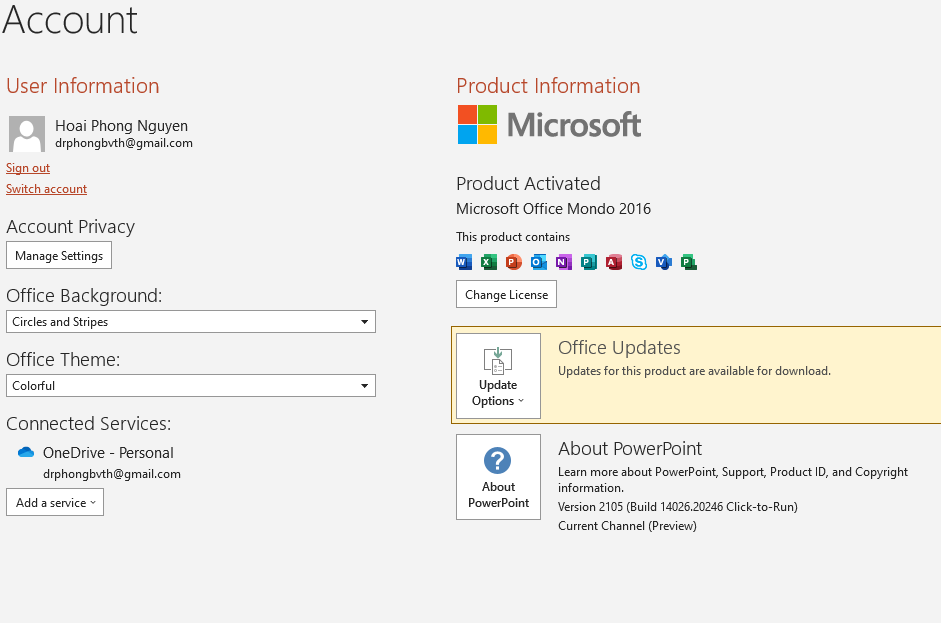This screenshot has width=941, height=623.
Task: Click the This product contains label
Action: click(x=513, y=237)
